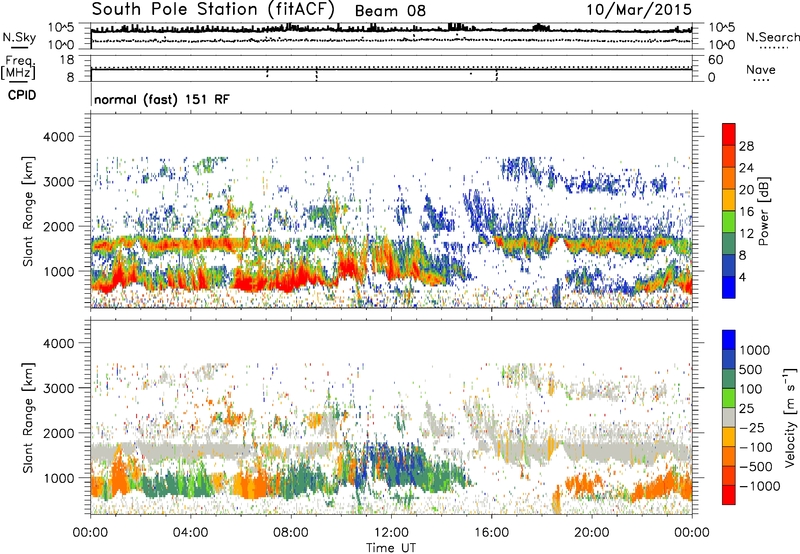
Task: Select the '4000' tick of the velocity panel
Action: [x=58, y=343]
